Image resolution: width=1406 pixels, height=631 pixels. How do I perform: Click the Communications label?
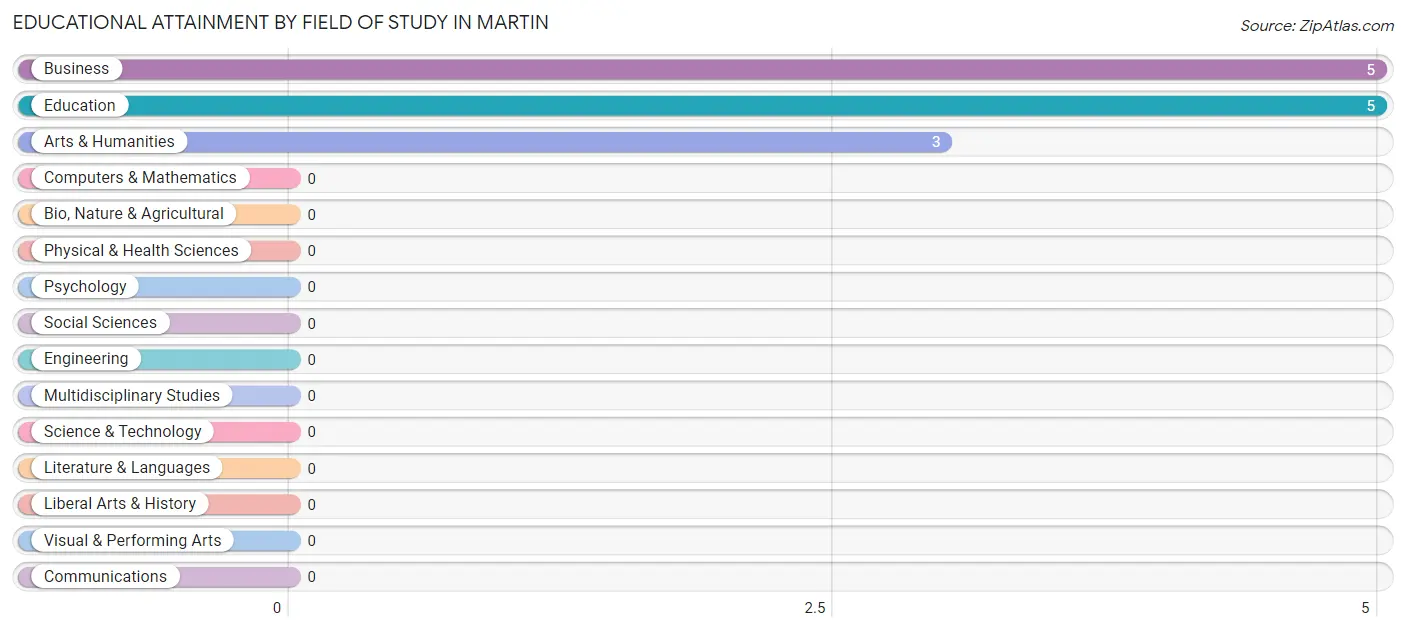[105, 576]
